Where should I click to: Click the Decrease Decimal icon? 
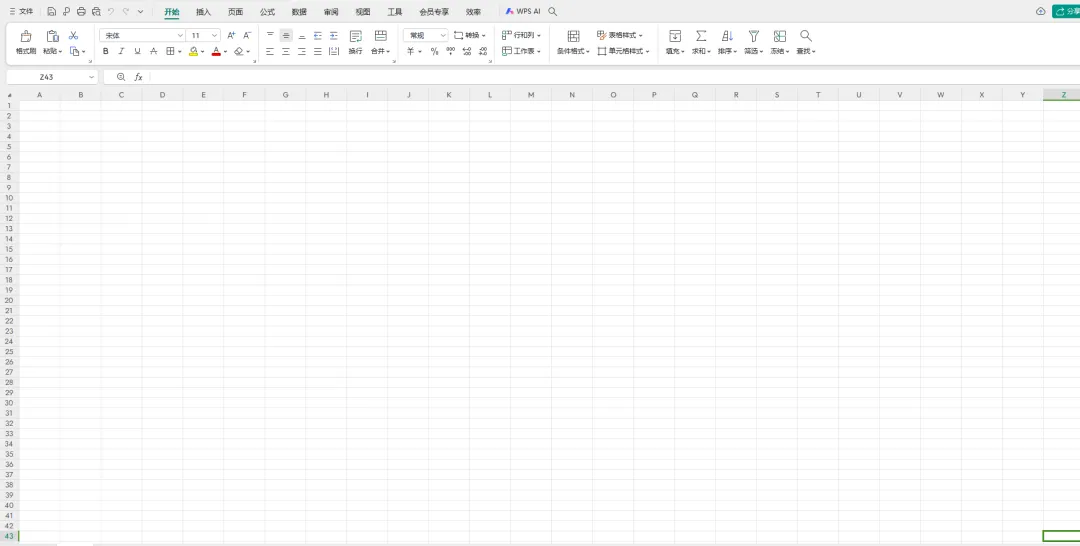pyautogui.click(x=483, y=52)
